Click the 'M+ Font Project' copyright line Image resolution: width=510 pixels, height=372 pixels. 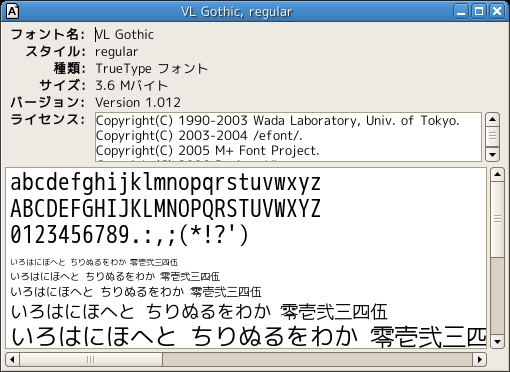208,151
